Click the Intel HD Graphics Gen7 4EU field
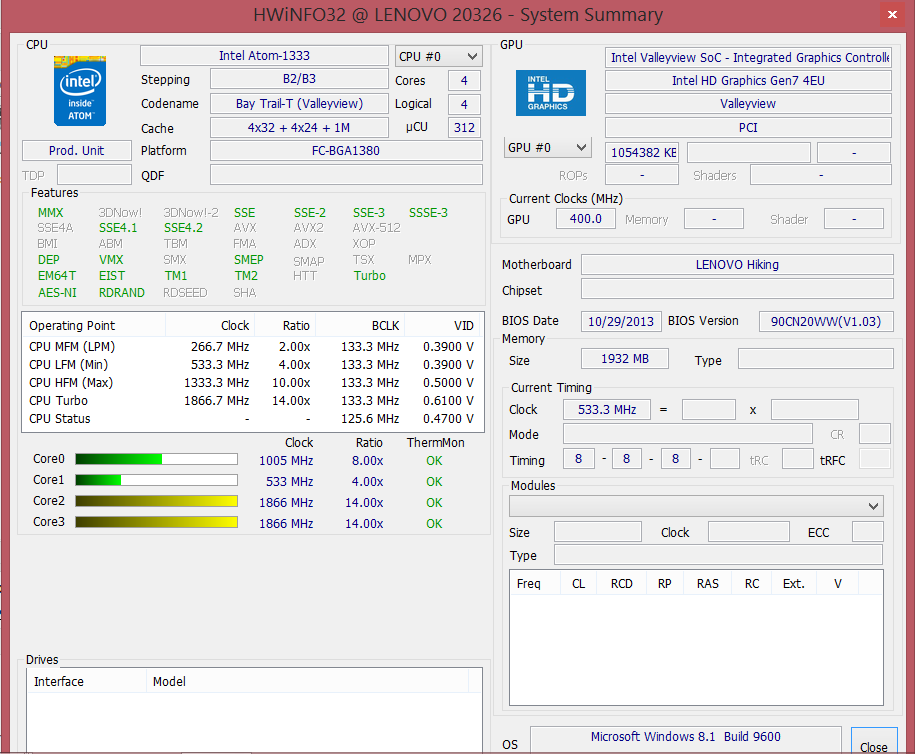 coord(748,81)
